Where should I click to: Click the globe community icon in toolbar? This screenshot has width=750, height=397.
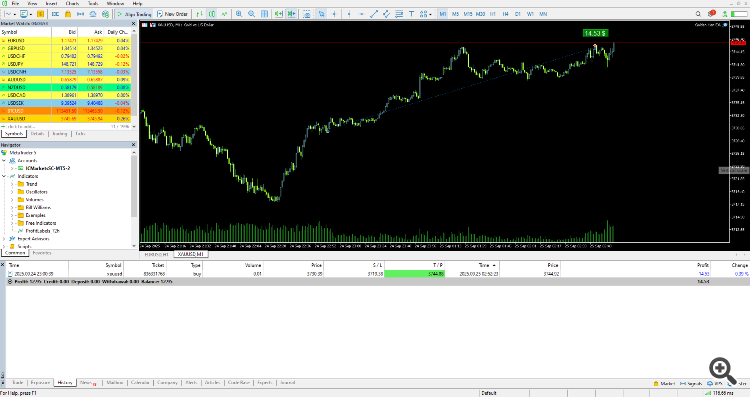tap(105, 14)
